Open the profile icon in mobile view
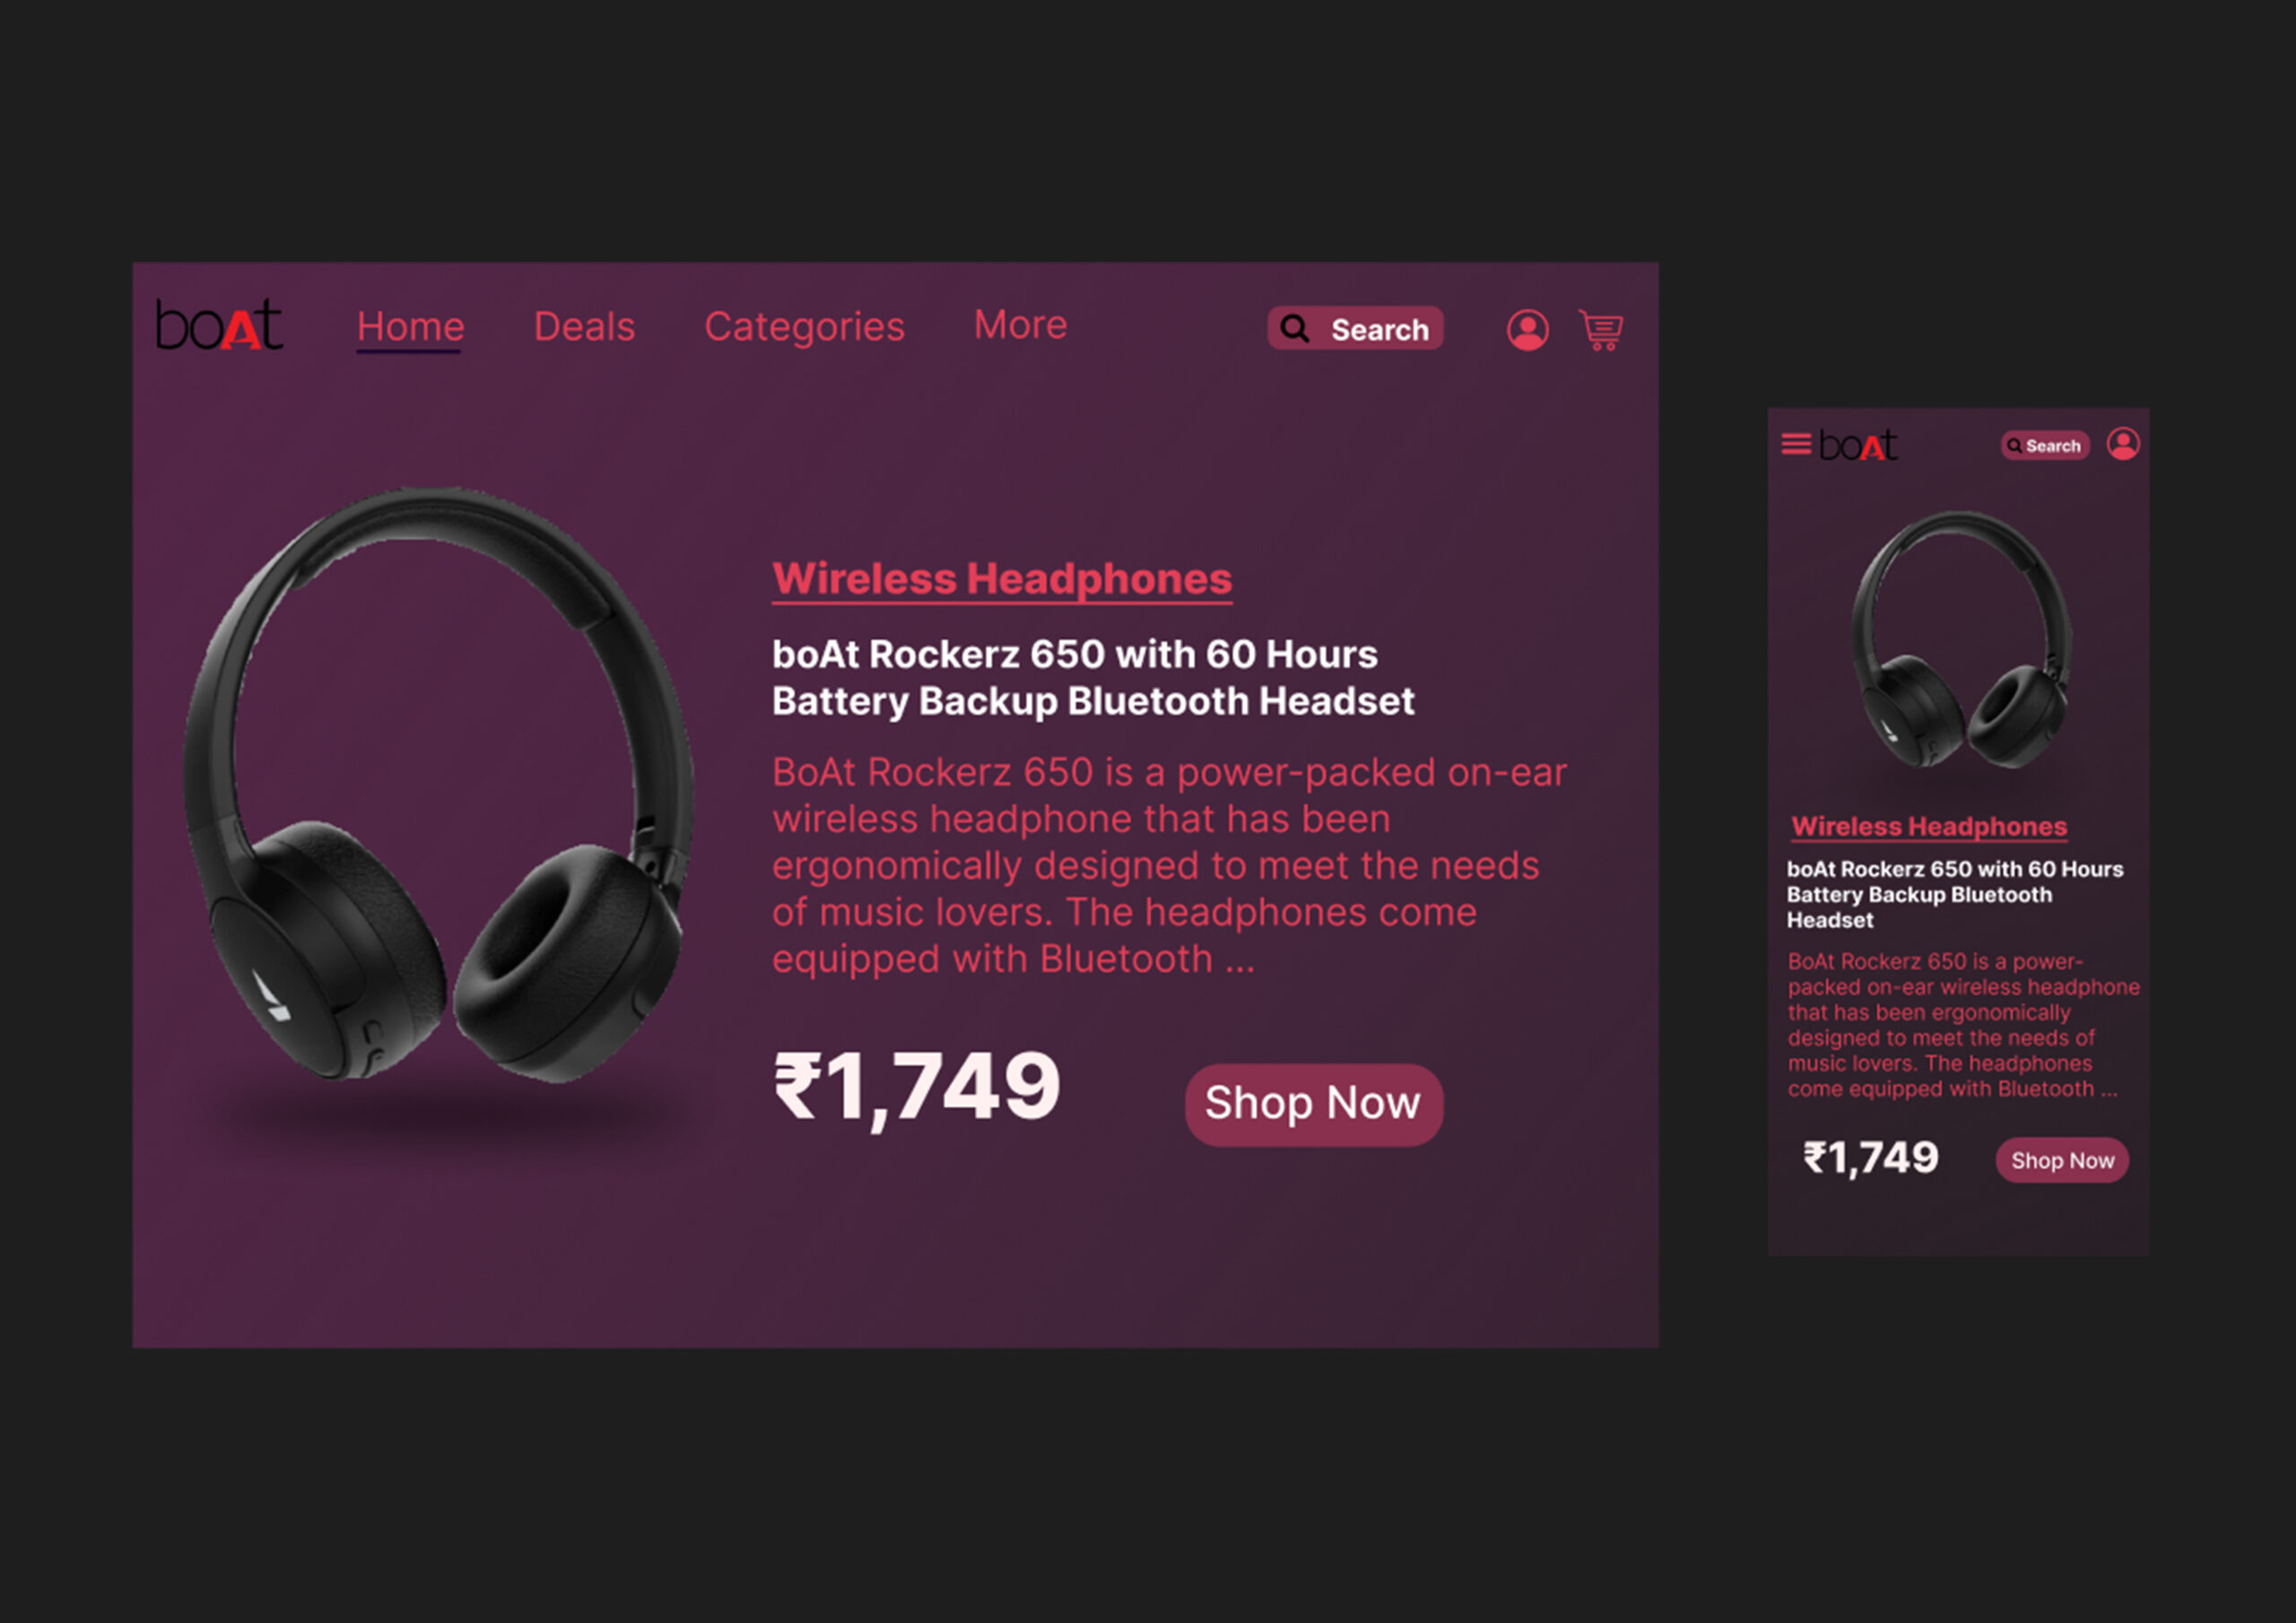The width and height of the screenshot is (2296, 1623). (2123, 443)
